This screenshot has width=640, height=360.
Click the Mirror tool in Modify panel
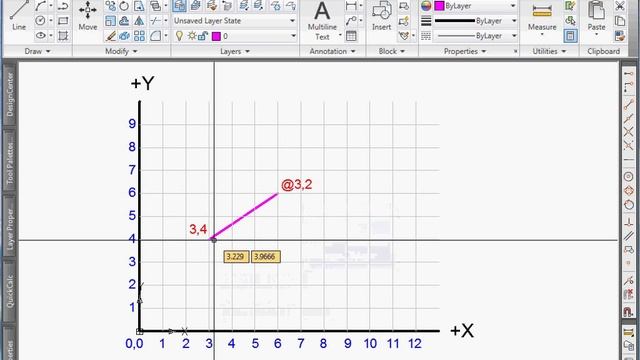(139, 21)
